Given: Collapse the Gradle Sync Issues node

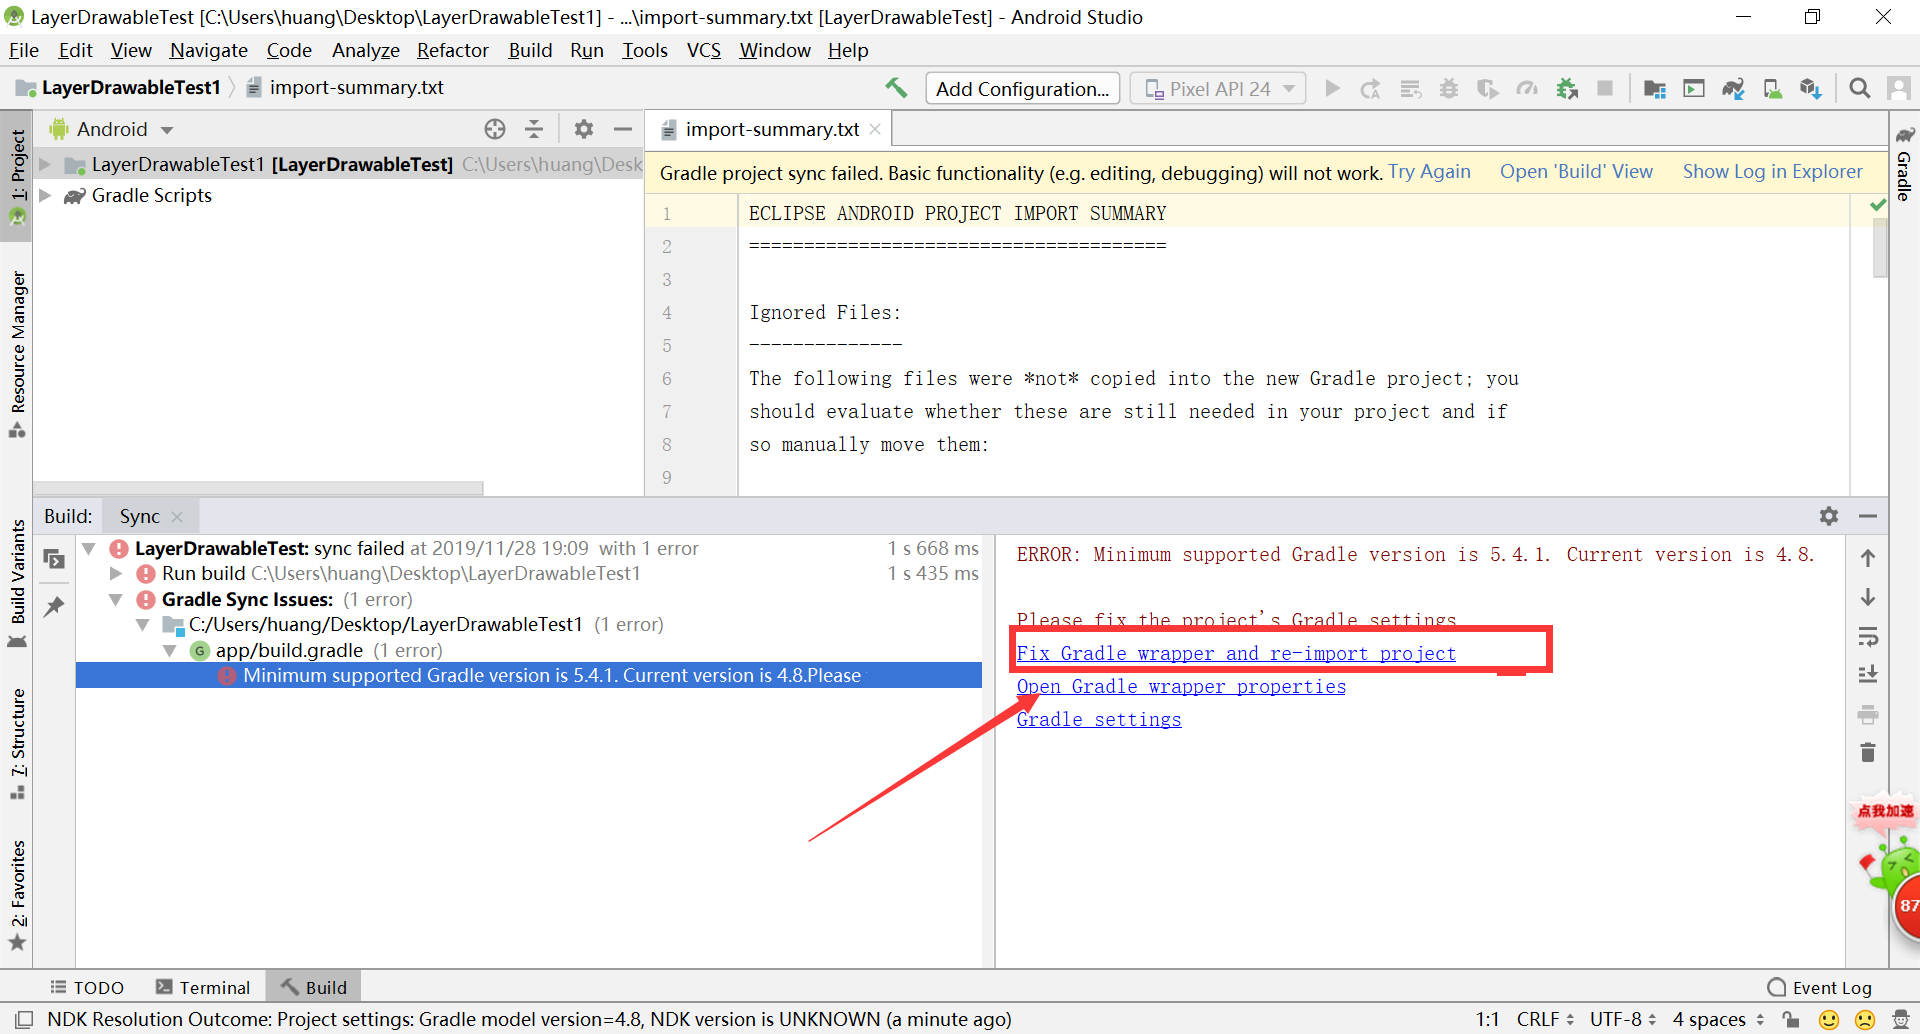Looking at the screenshot, I should [x=116, y=599].
